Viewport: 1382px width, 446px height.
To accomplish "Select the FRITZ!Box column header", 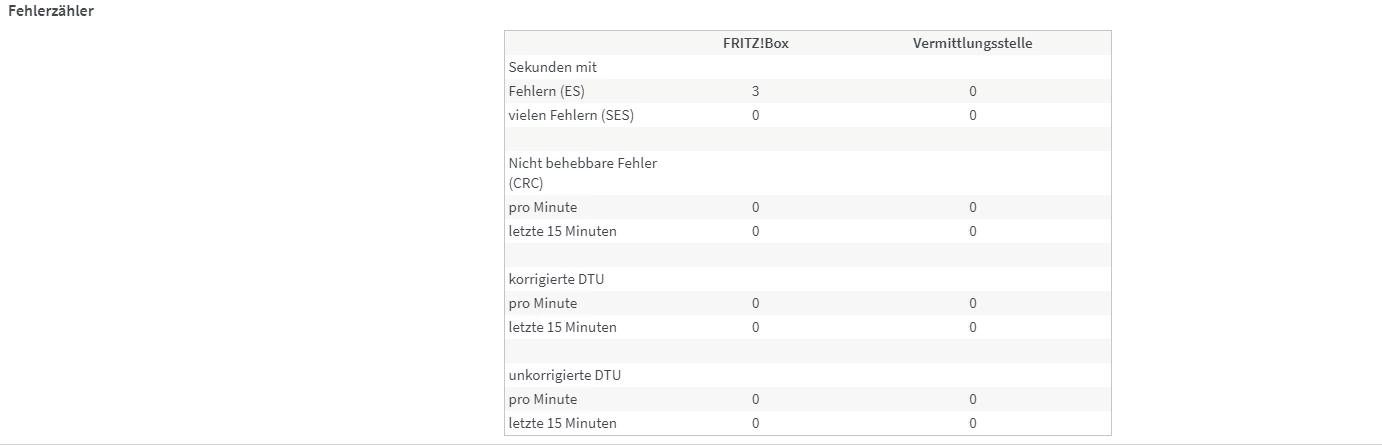I will (x=755, y=43).
